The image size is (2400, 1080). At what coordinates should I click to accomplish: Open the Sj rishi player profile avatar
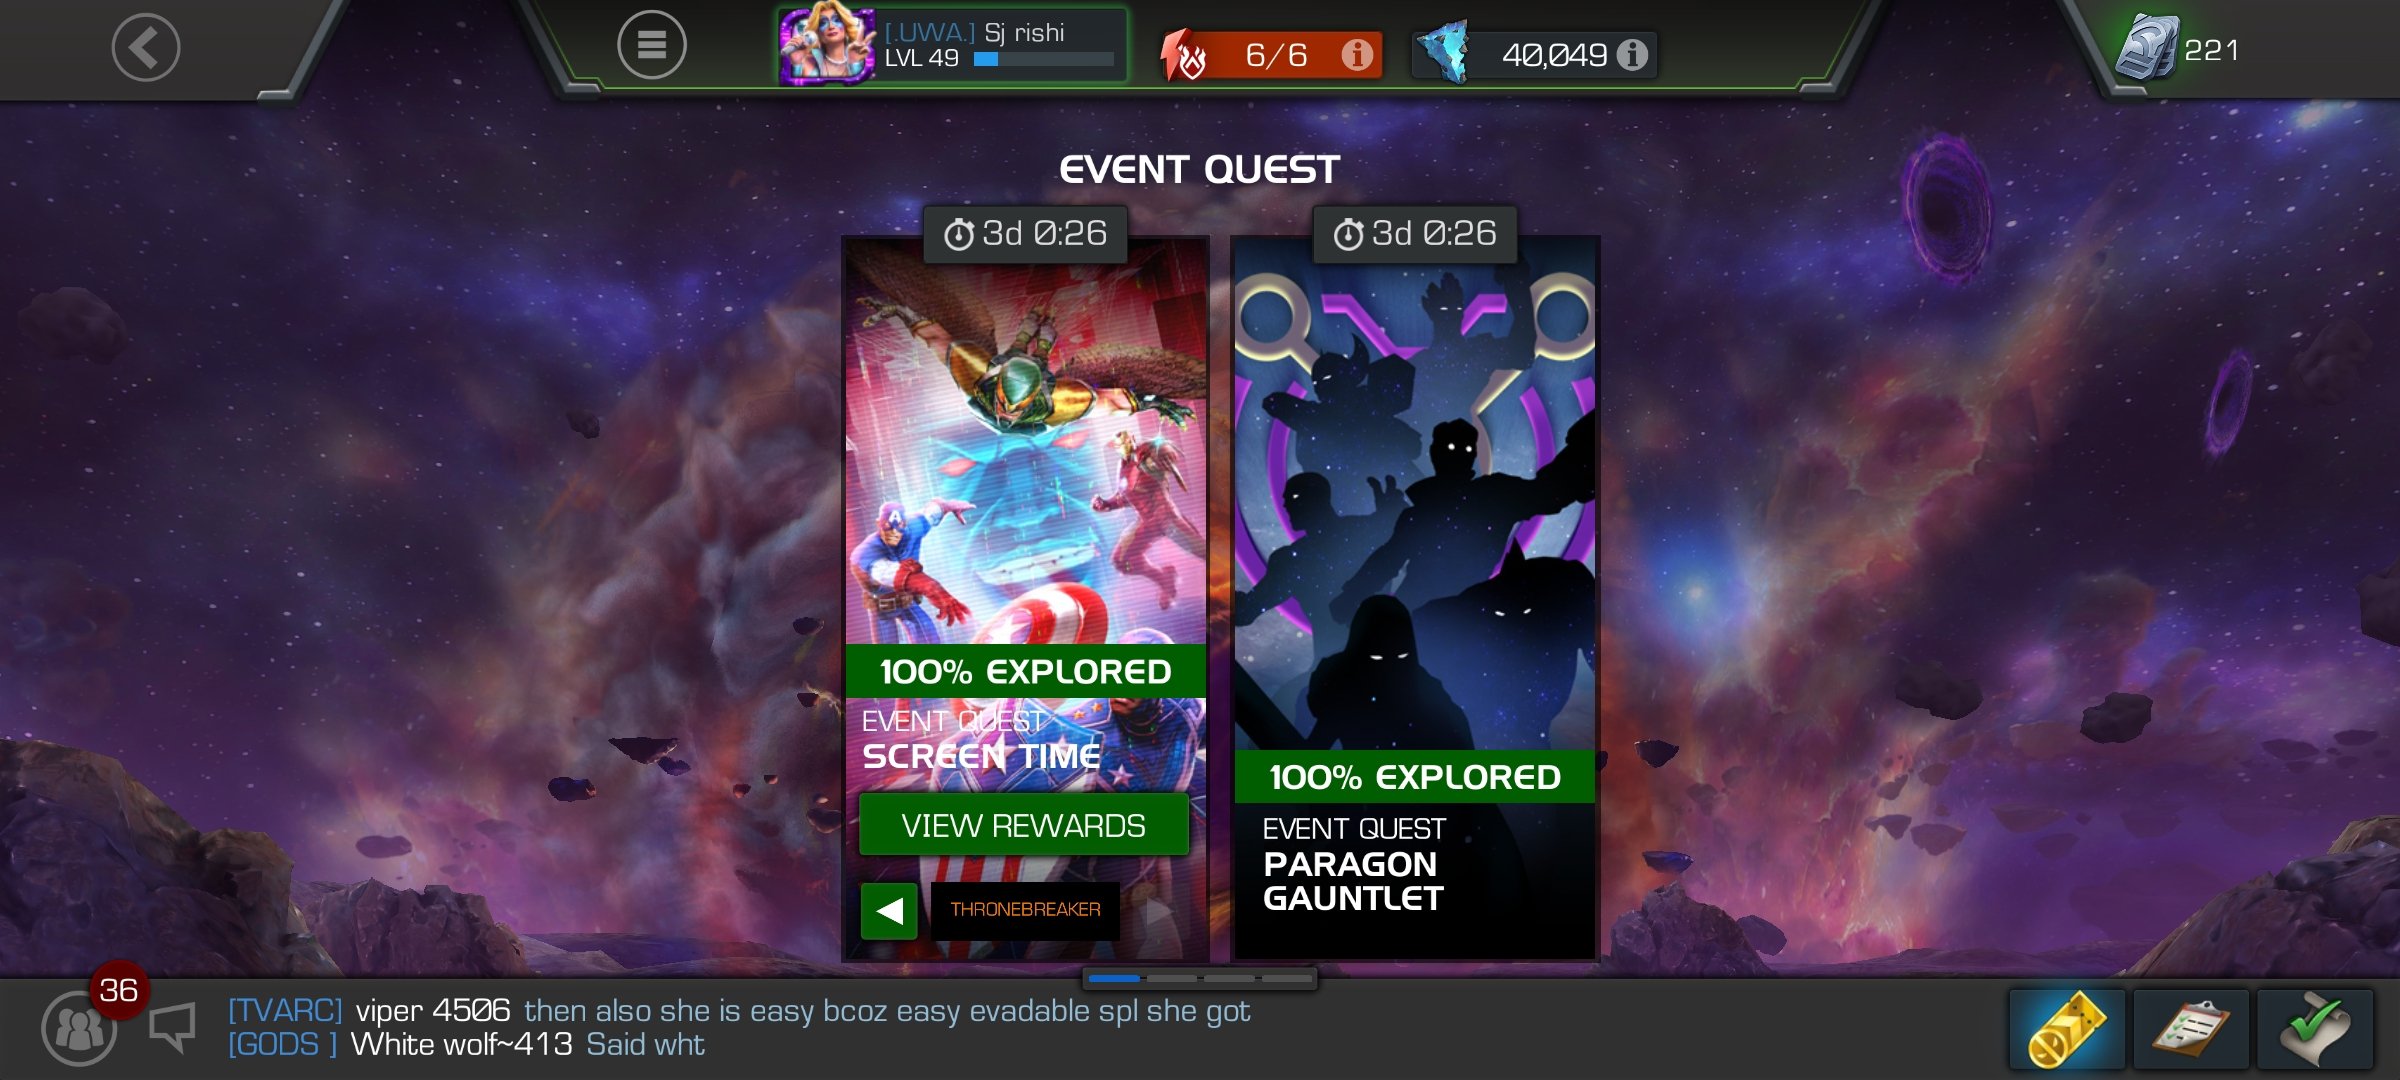pos(826,44)
